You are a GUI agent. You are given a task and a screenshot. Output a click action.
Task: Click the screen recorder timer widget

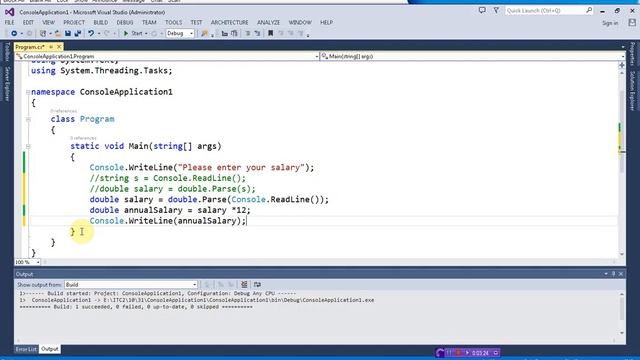pyautogui.click(x=468, y=353)
